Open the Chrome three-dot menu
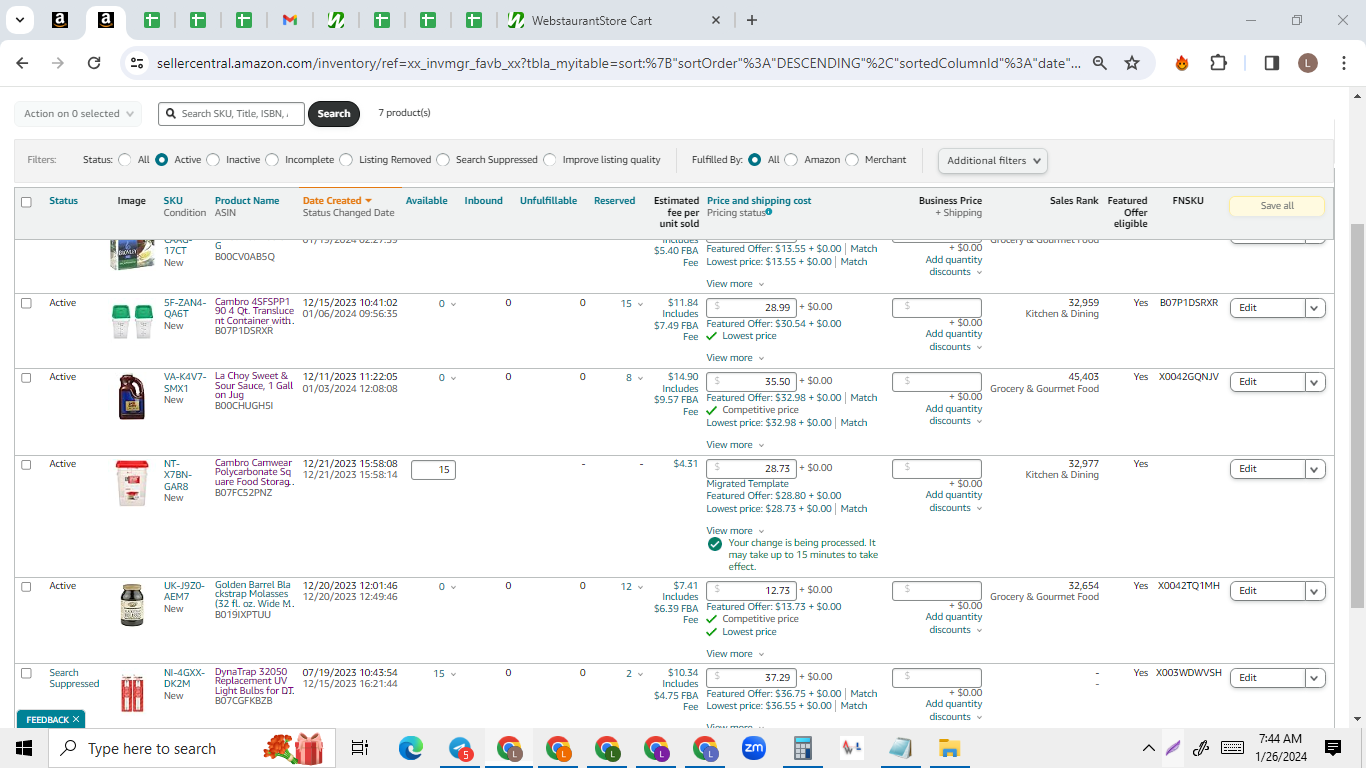The height and width of the screenshot is (768, 1366). [x=1343, y=63]
